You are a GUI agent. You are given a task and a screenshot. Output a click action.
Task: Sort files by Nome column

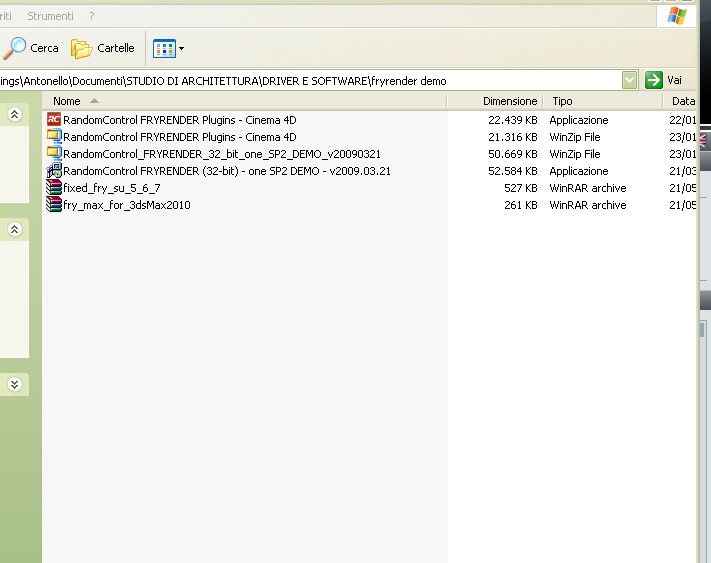coord(245,101)
